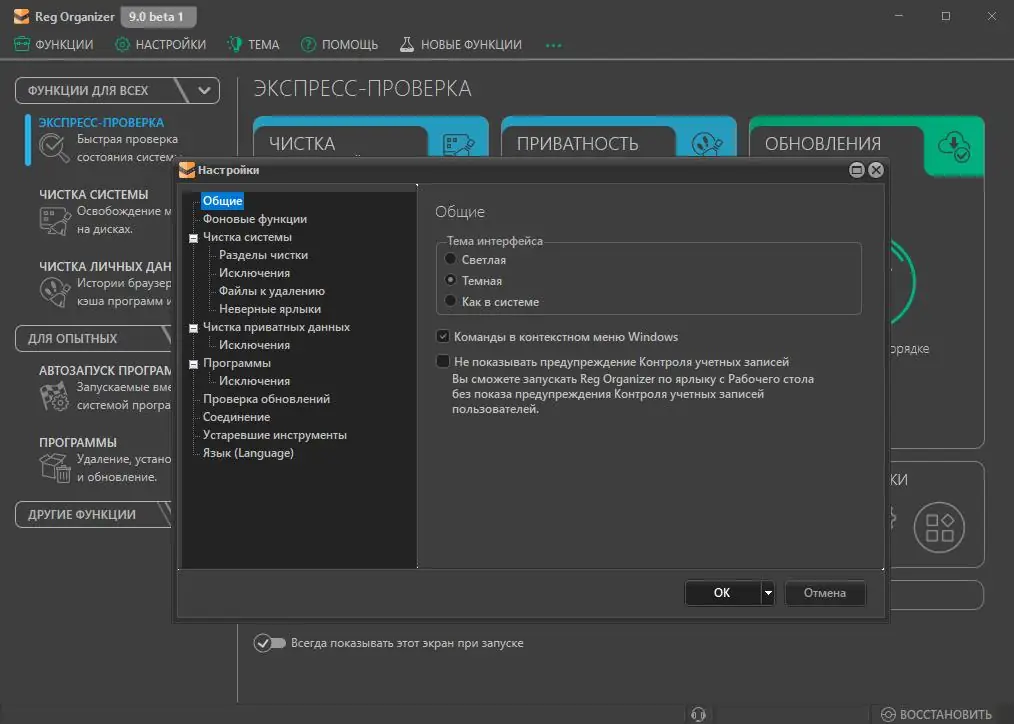Click the round apps grid icon at bottom right
The width and height of the screenshot is (1014, 724).
click(x=939, y=527)
